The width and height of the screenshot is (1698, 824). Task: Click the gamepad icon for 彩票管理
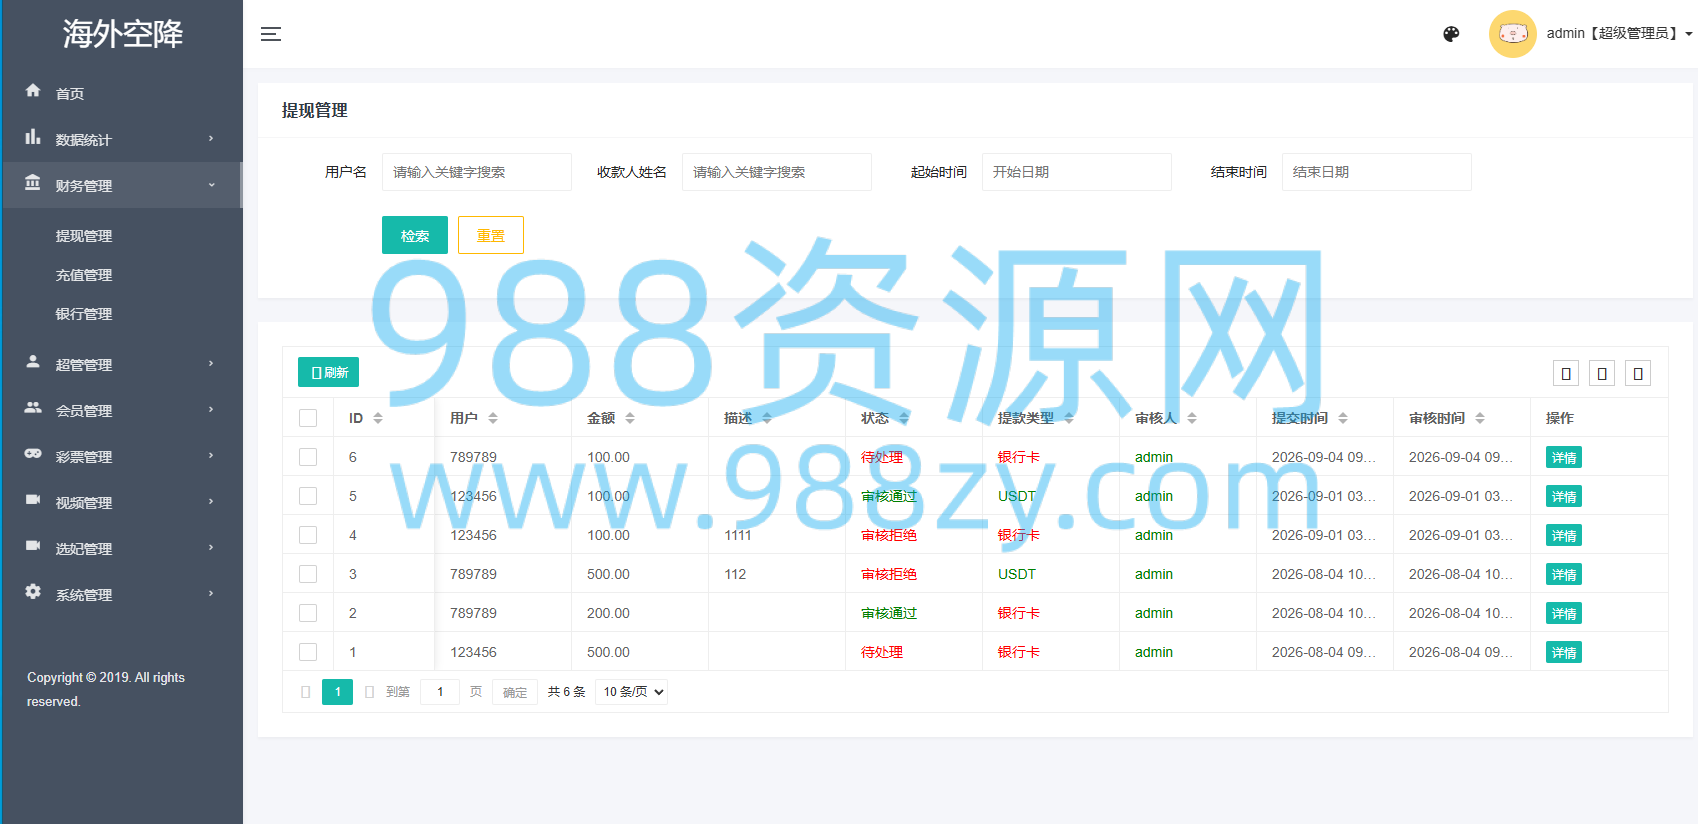point(33,454)
